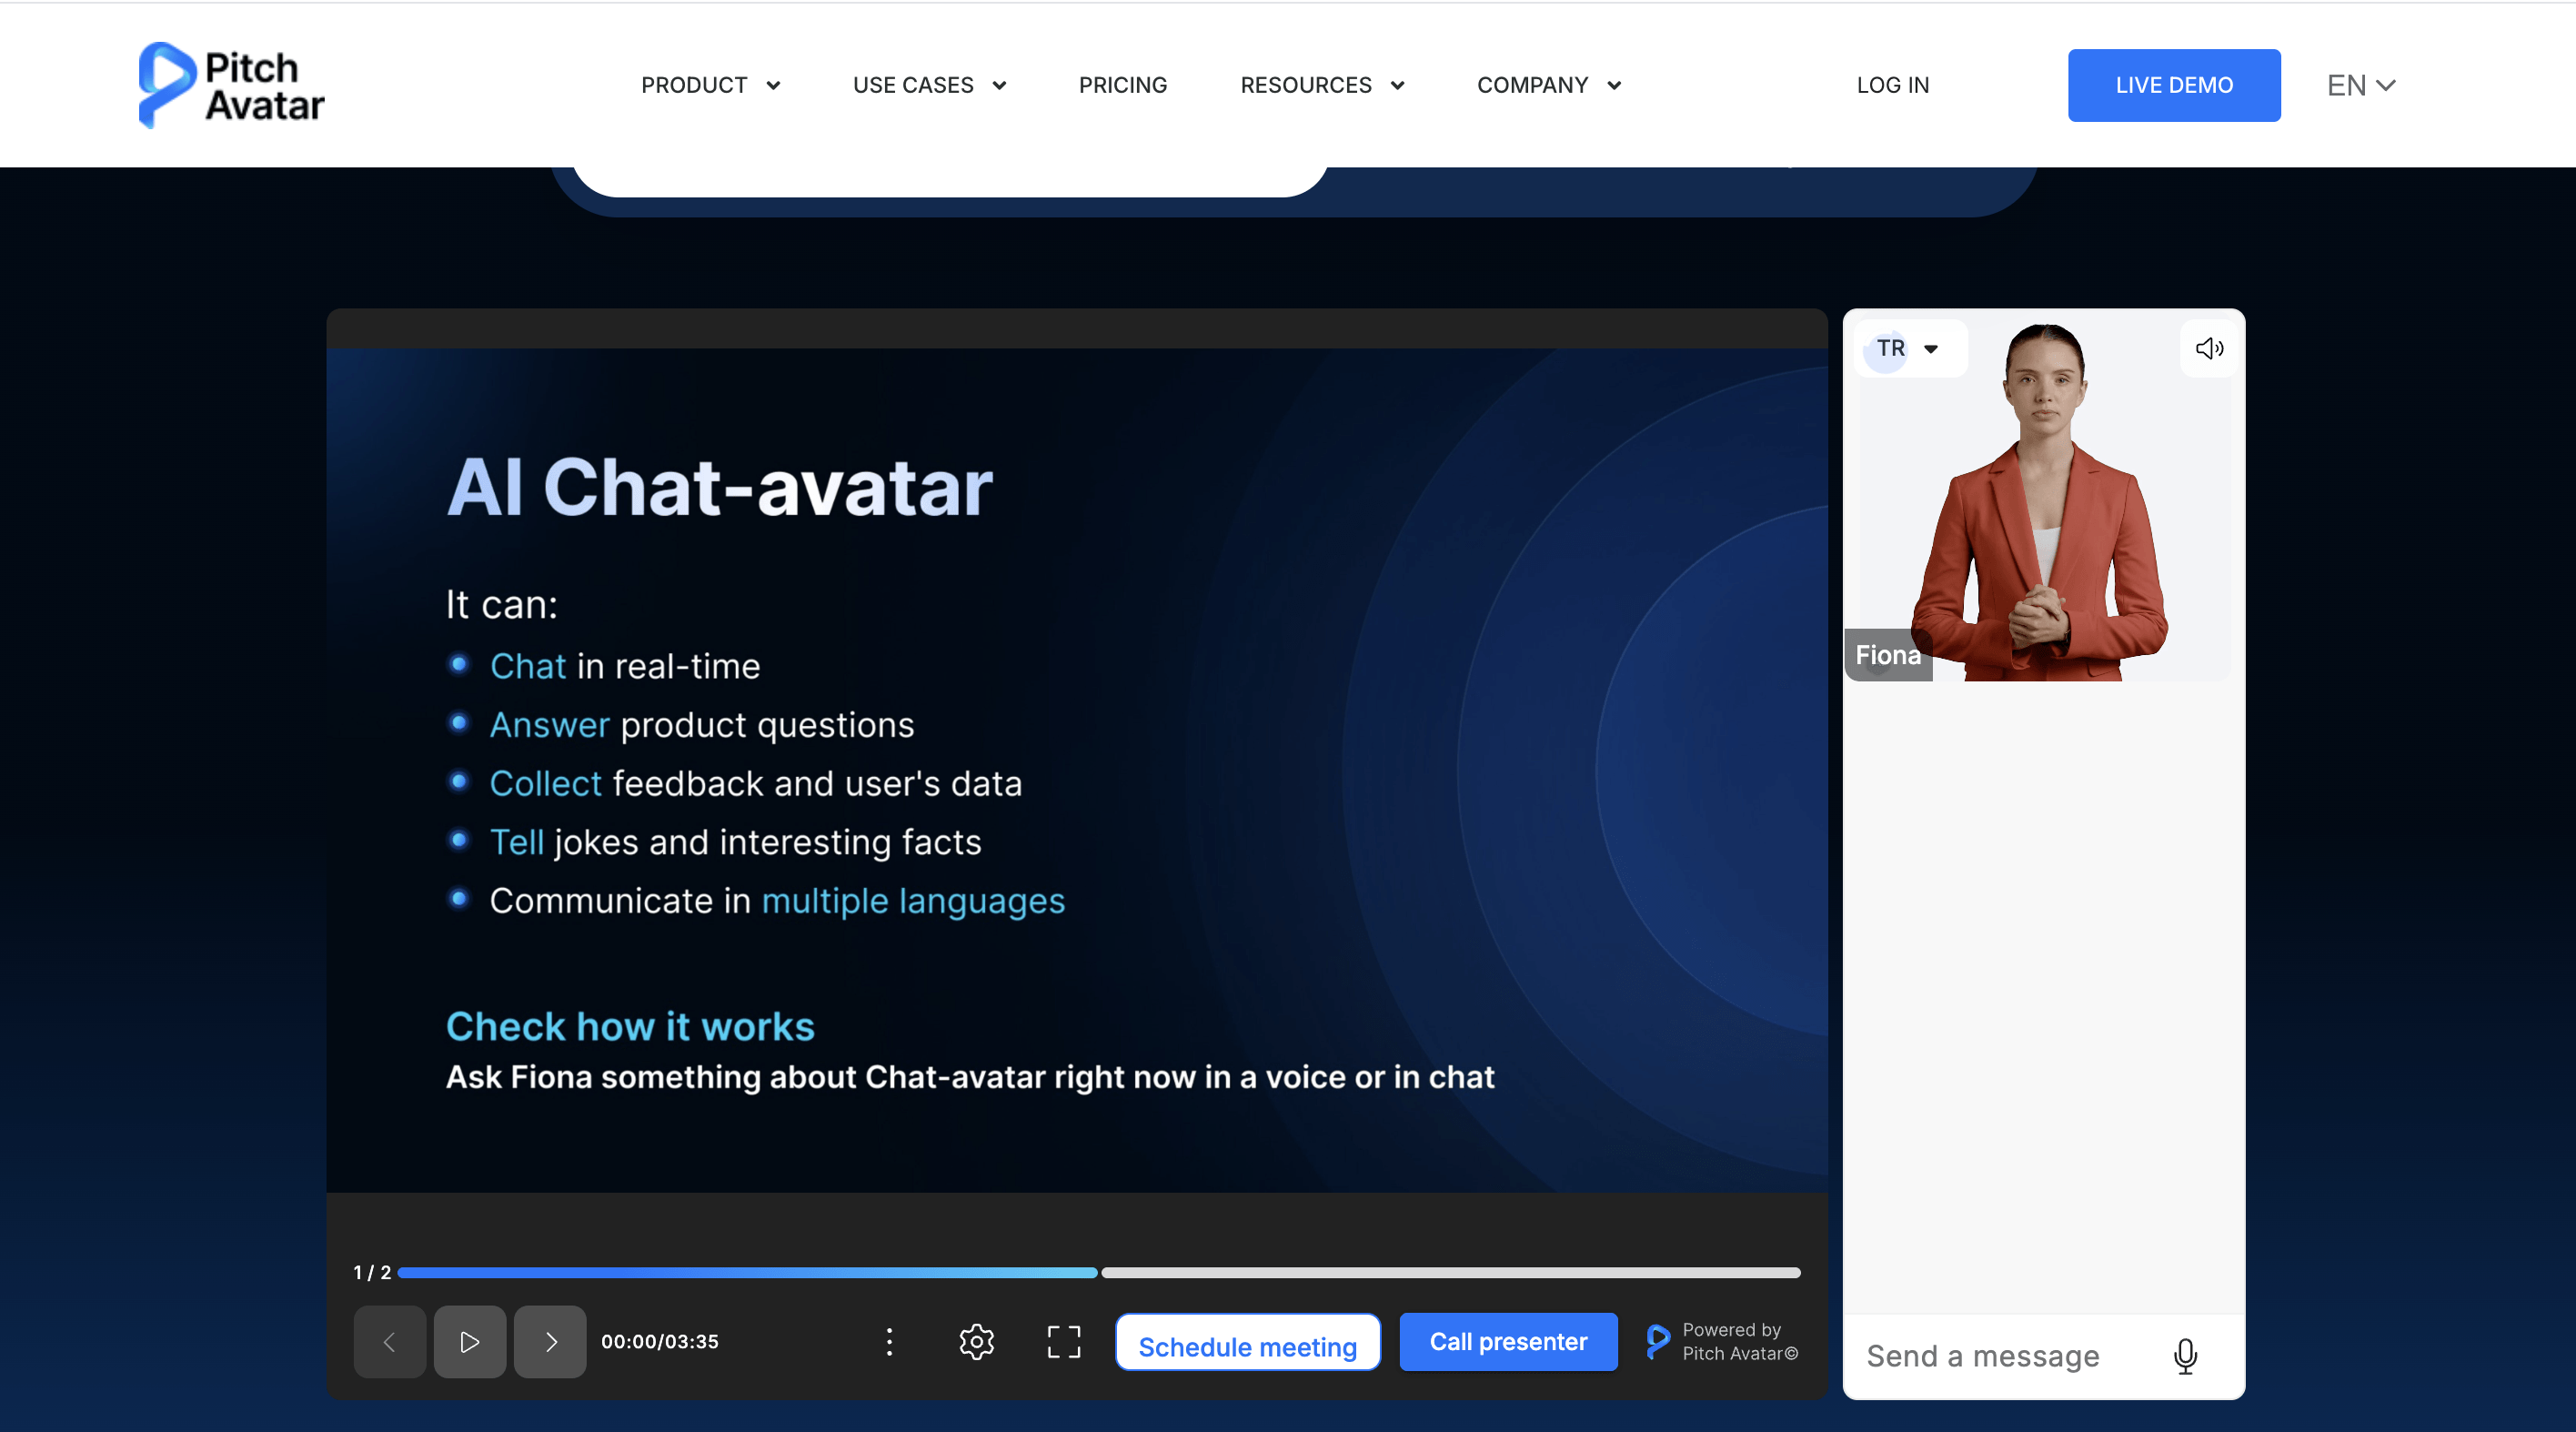Go to the next slide
This screenshot has height=1432, width=2576.
(x=550, y=1341)
